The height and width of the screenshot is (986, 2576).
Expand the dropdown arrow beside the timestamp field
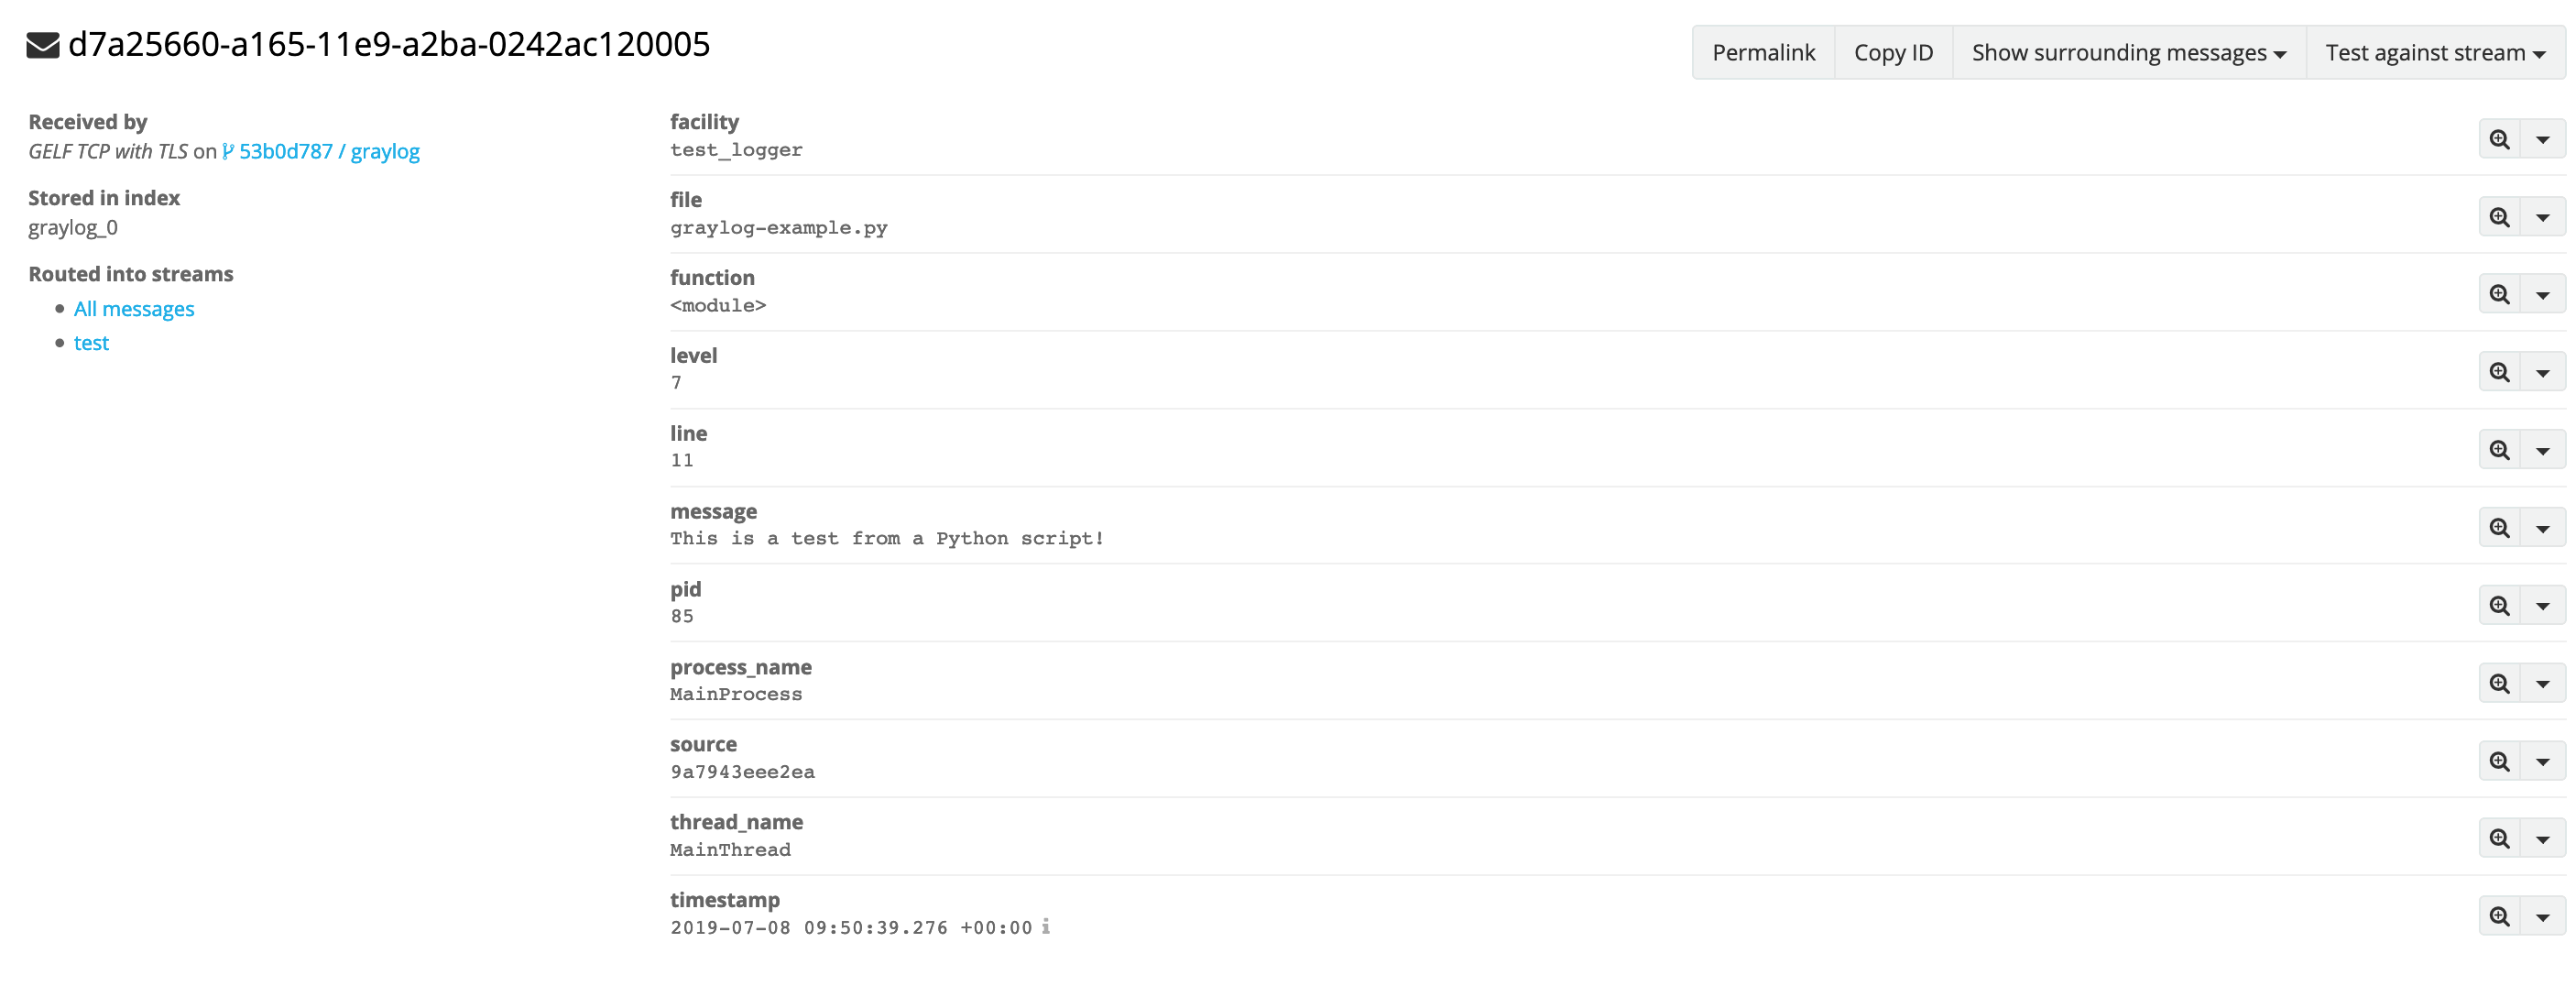[2544, 915]
